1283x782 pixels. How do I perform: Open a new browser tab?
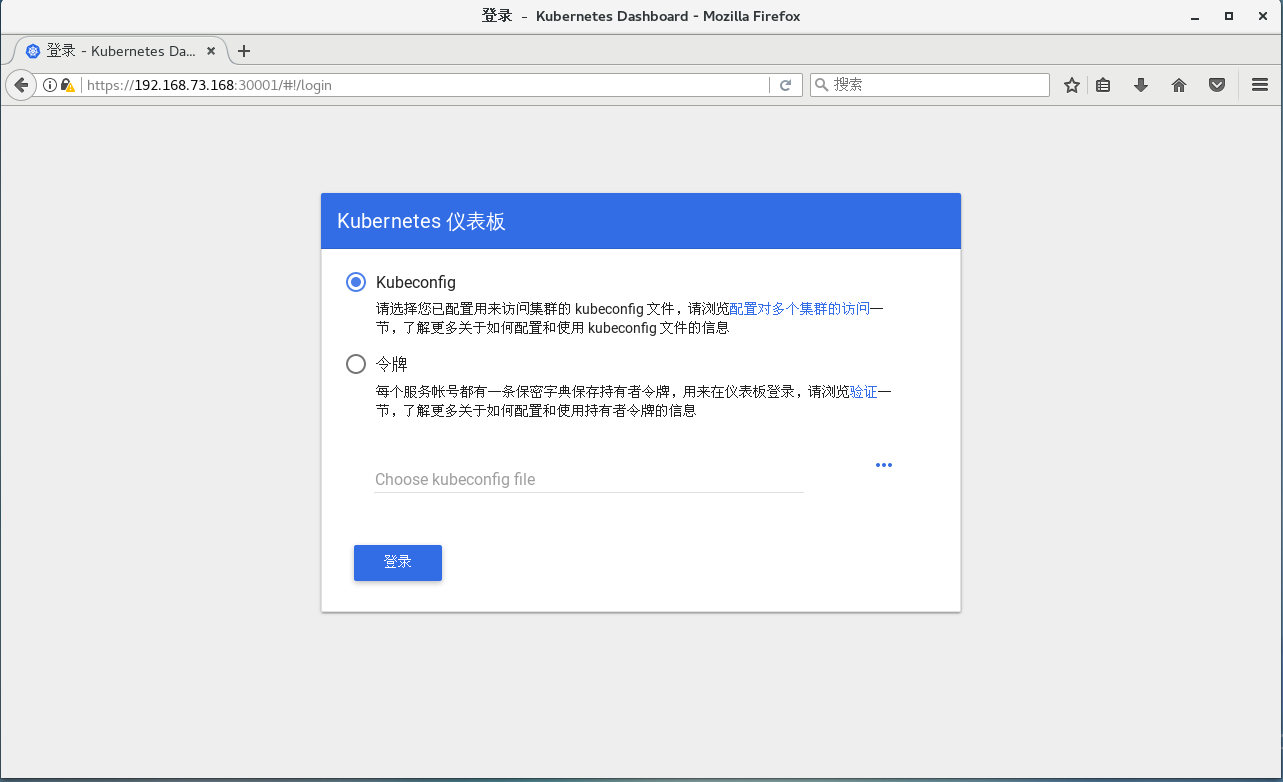[x=243, y=50]
